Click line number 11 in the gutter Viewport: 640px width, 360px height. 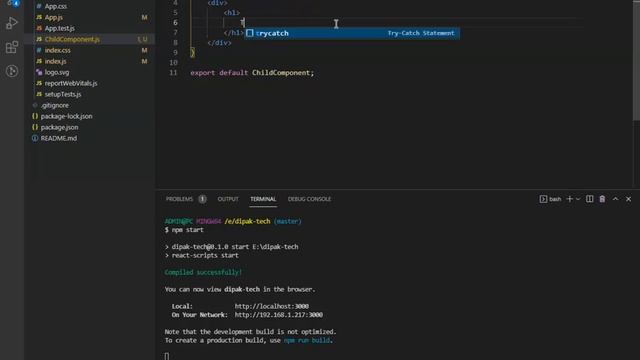pyautogui.click(x=173, y=73)
